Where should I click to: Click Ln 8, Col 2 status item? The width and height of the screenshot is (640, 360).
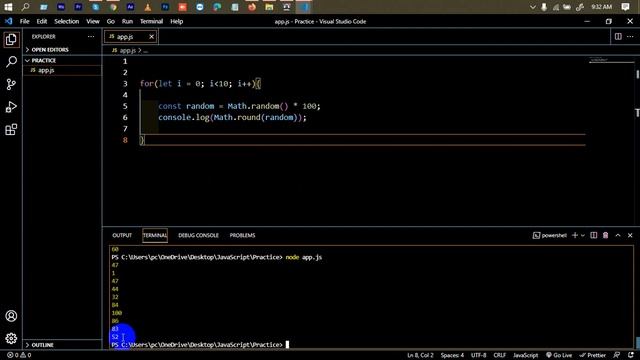(420, 355)
